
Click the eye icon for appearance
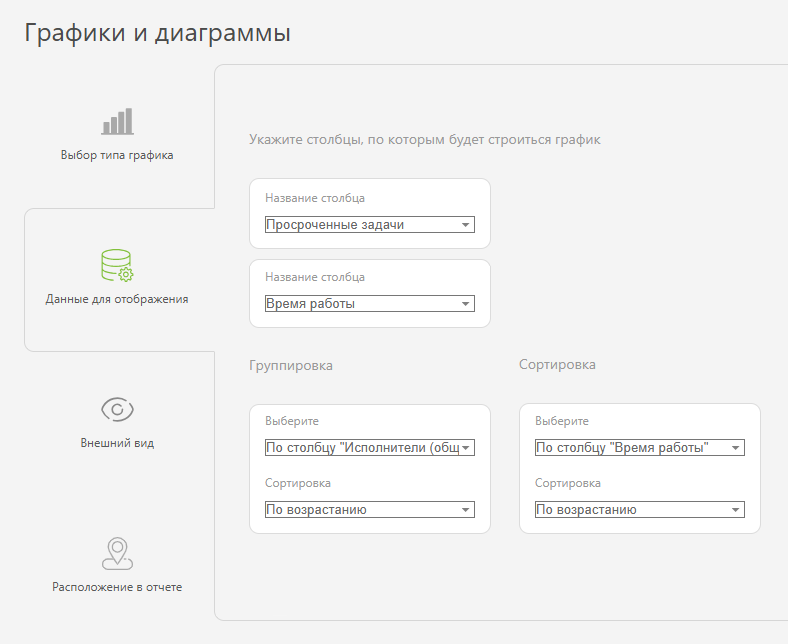[117, 409]
